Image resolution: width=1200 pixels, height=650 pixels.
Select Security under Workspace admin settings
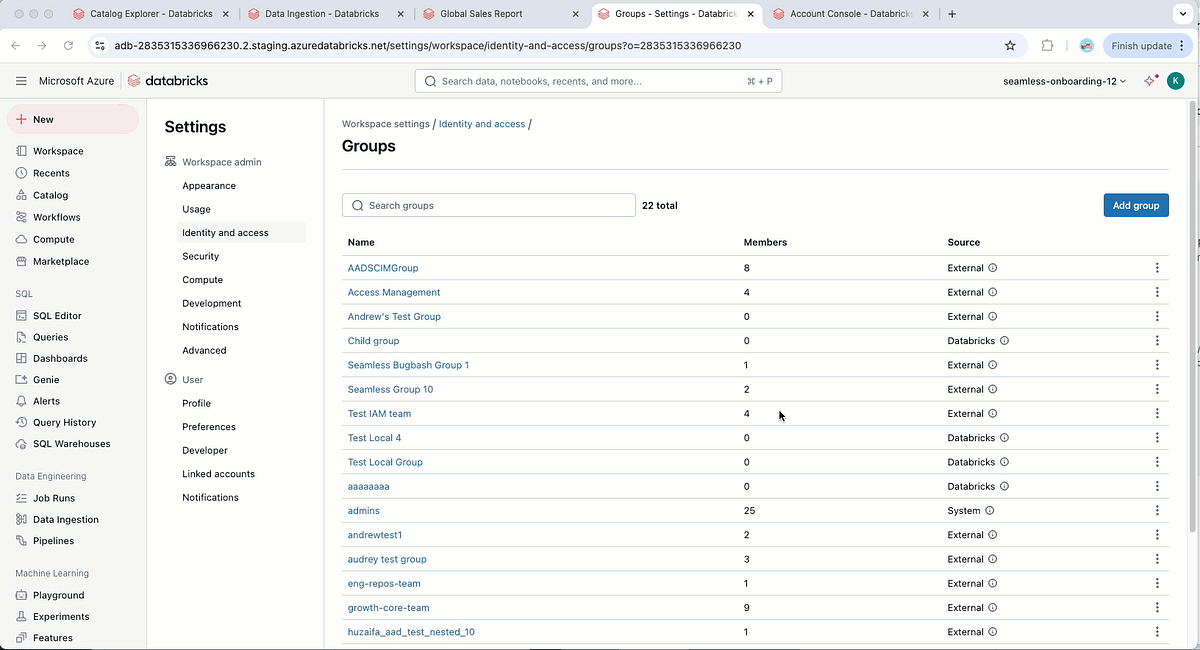click(x=200, y=256)
